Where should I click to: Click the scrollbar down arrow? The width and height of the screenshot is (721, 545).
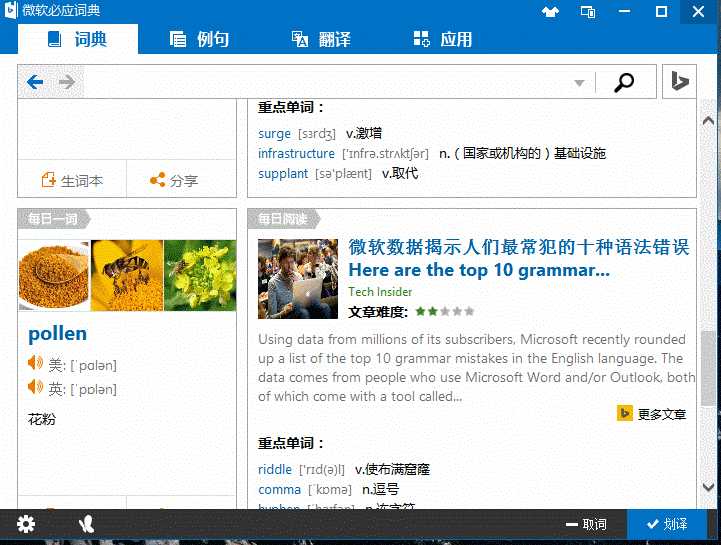click(x=709, y=486)
